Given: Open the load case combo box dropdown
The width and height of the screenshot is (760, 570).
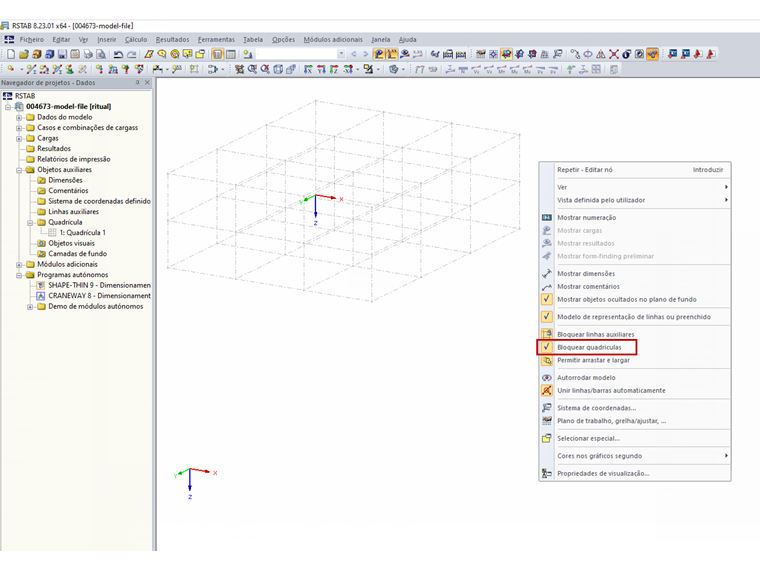Looking at the screenshot, I should tap(341, 54).
